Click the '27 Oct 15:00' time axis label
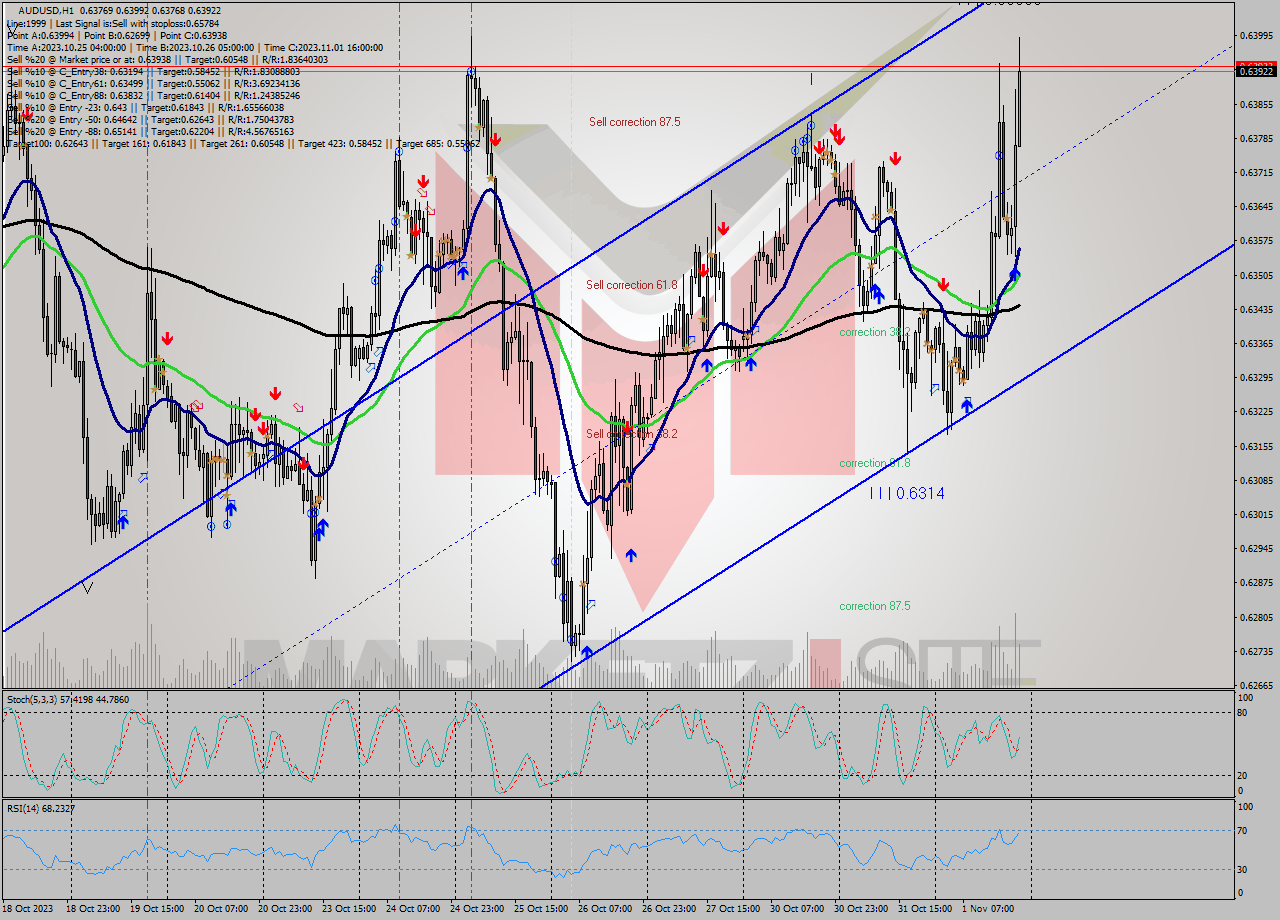This screenshot has width=1280, height=920. point(734,909)
